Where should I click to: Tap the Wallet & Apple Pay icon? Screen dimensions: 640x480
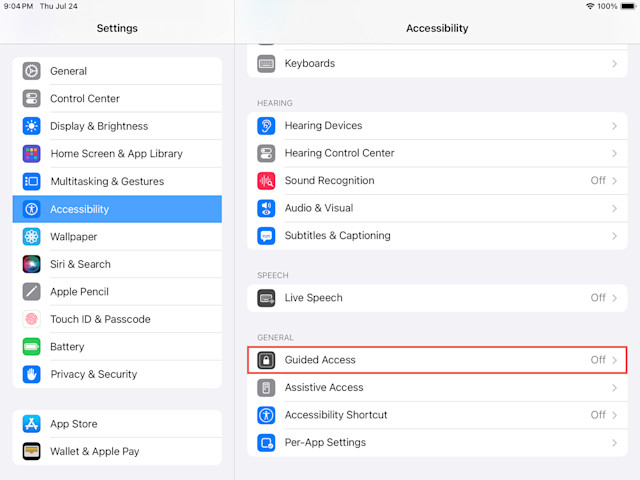coord(31,451)
